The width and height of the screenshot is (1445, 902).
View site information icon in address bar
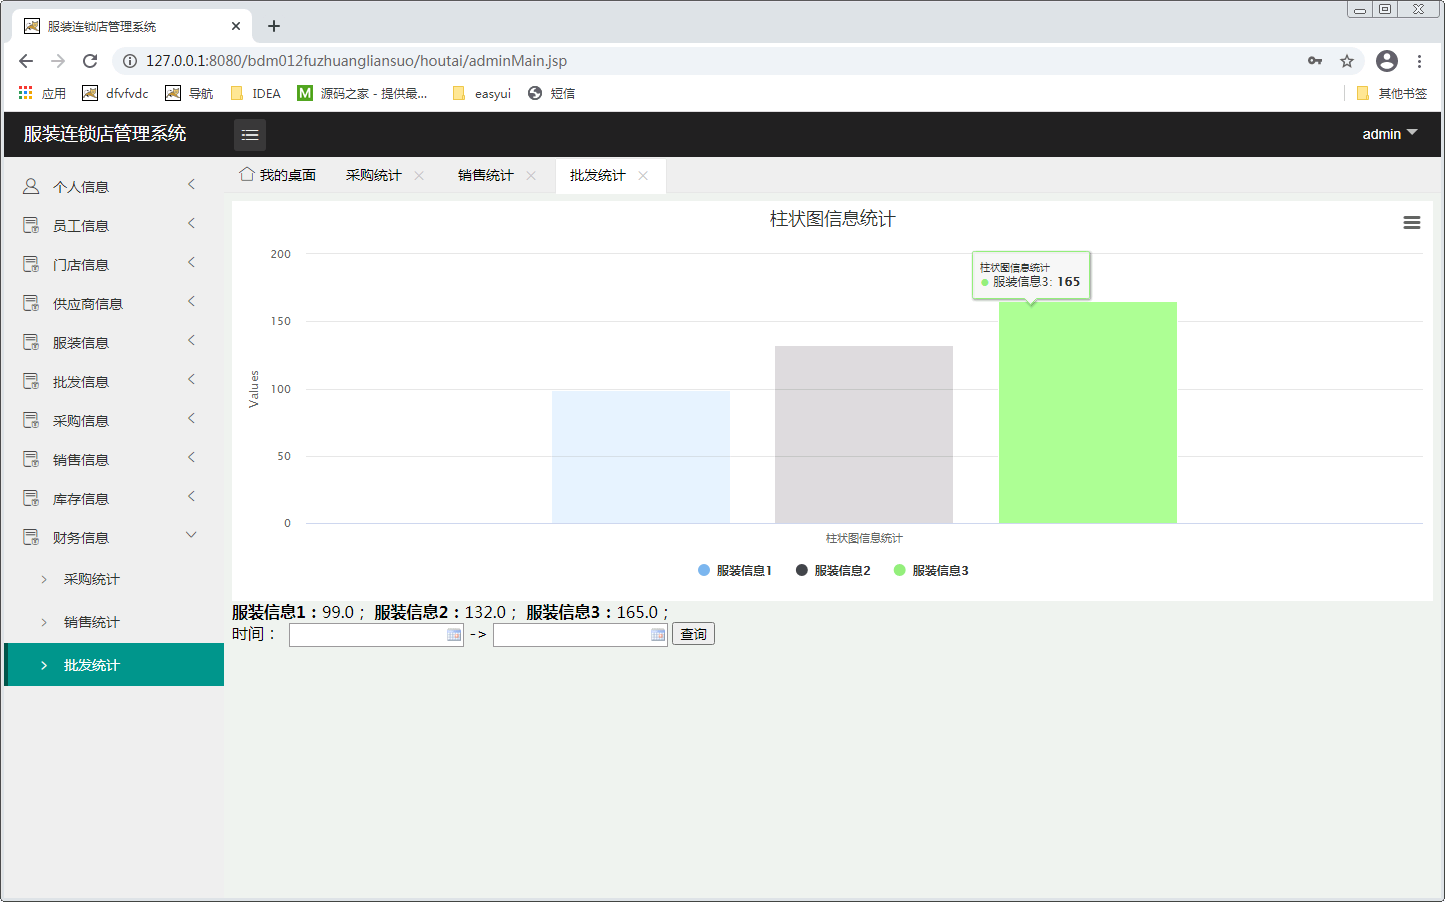tap(130, 61)
